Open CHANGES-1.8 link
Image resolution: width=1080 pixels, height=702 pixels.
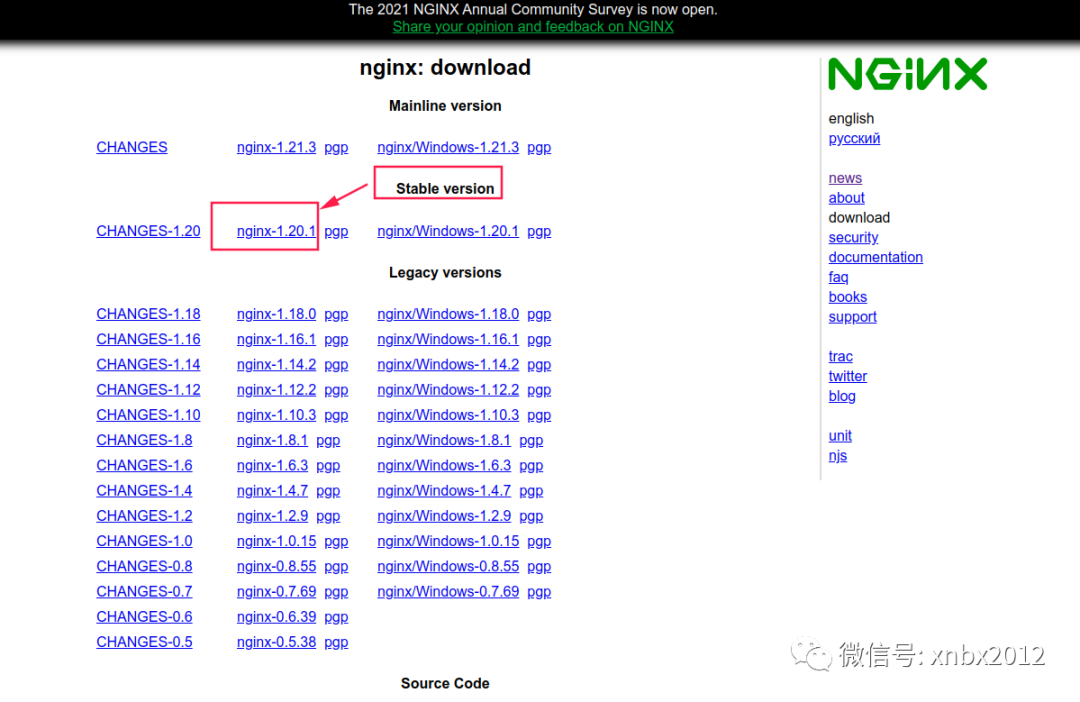click(144, 440)
